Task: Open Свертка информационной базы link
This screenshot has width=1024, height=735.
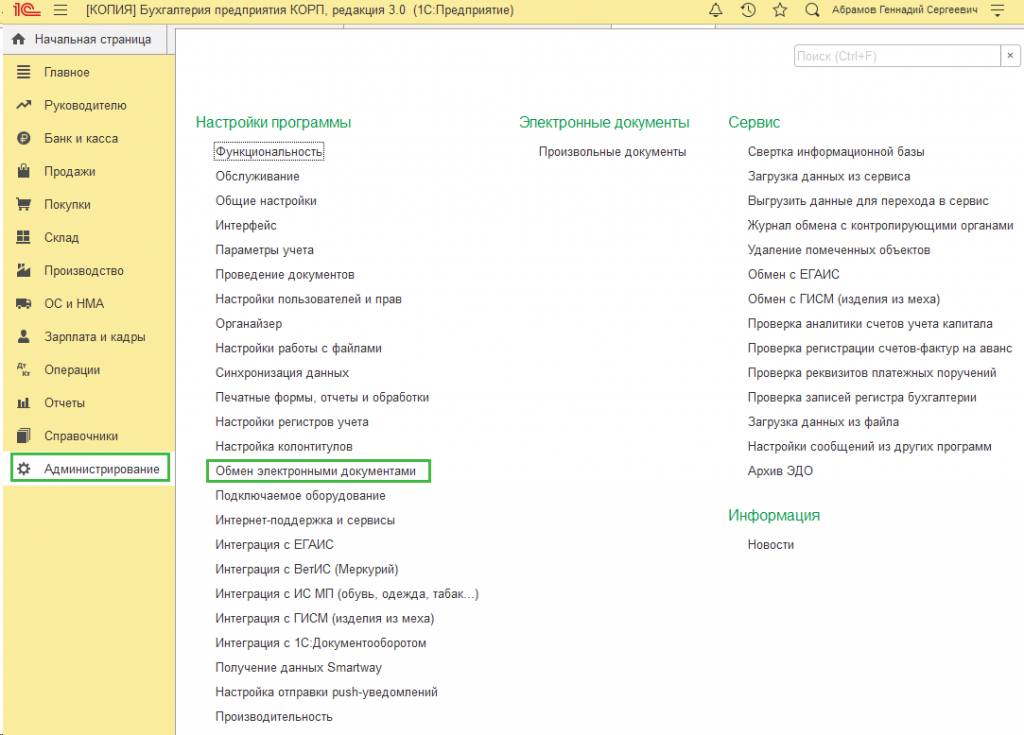Action: [x=836, y=152]
